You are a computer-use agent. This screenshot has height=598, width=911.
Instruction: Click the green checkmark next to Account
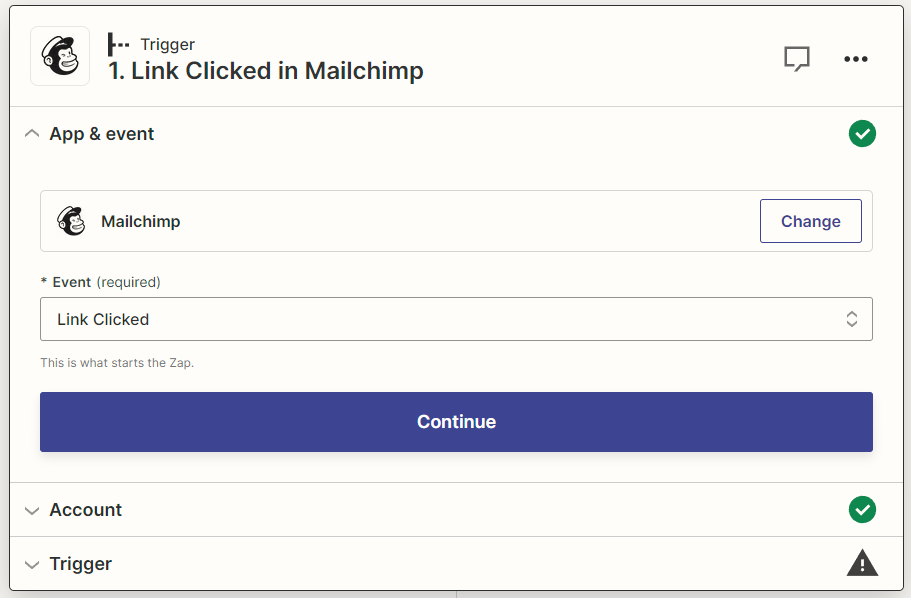point(862,510)
